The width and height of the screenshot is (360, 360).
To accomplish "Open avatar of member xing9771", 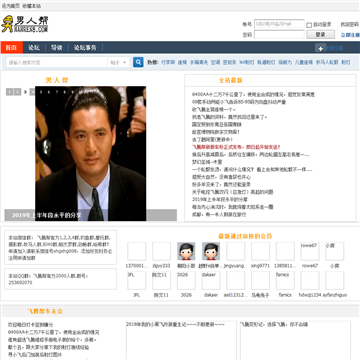I will 260,251.
